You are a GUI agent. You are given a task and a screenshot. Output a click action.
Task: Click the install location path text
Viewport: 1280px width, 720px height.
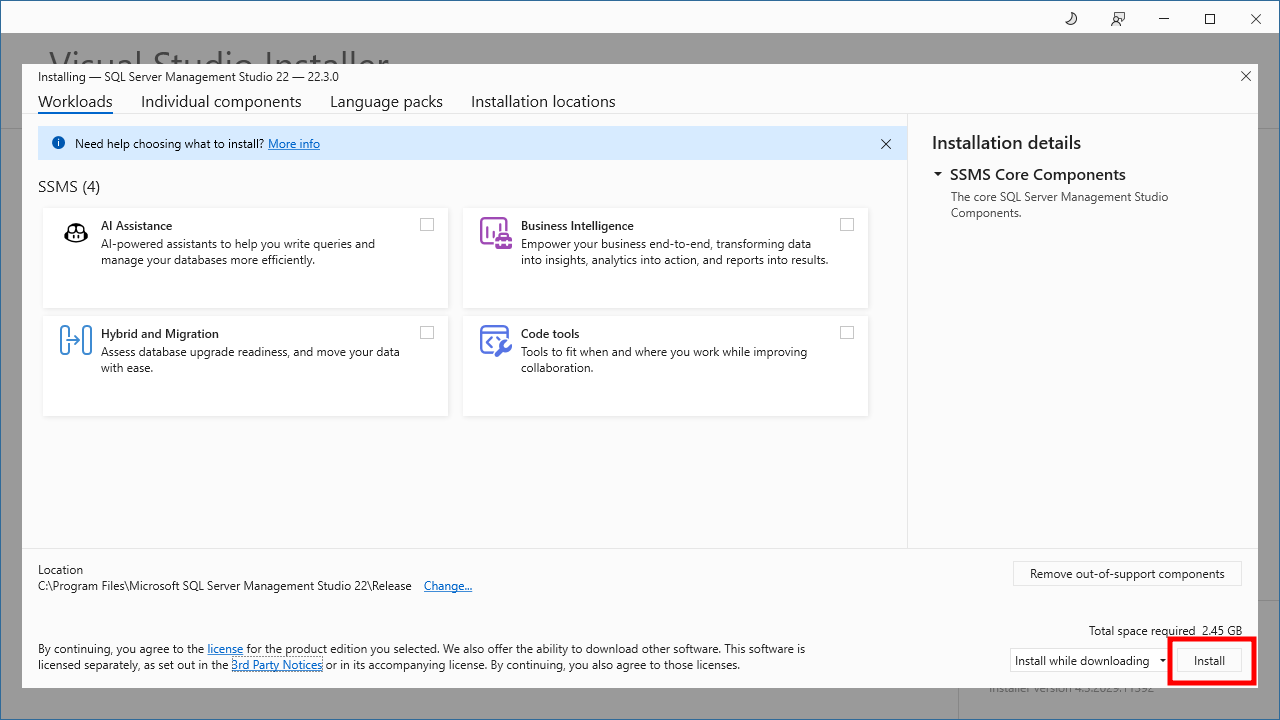(x=225, y=586)
